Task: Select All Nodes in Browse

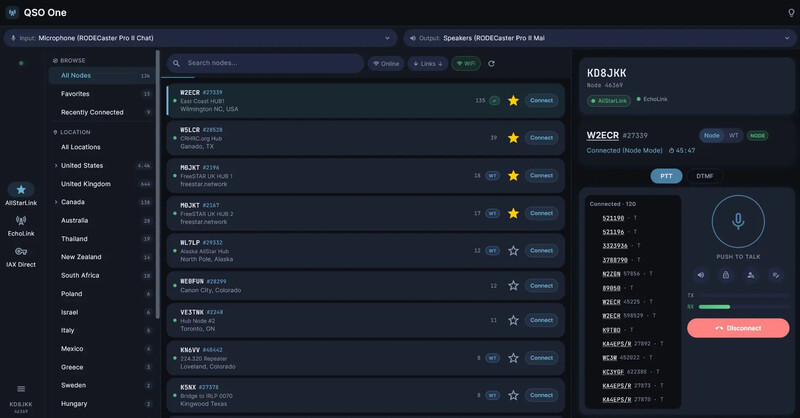Action: point(102,76)
